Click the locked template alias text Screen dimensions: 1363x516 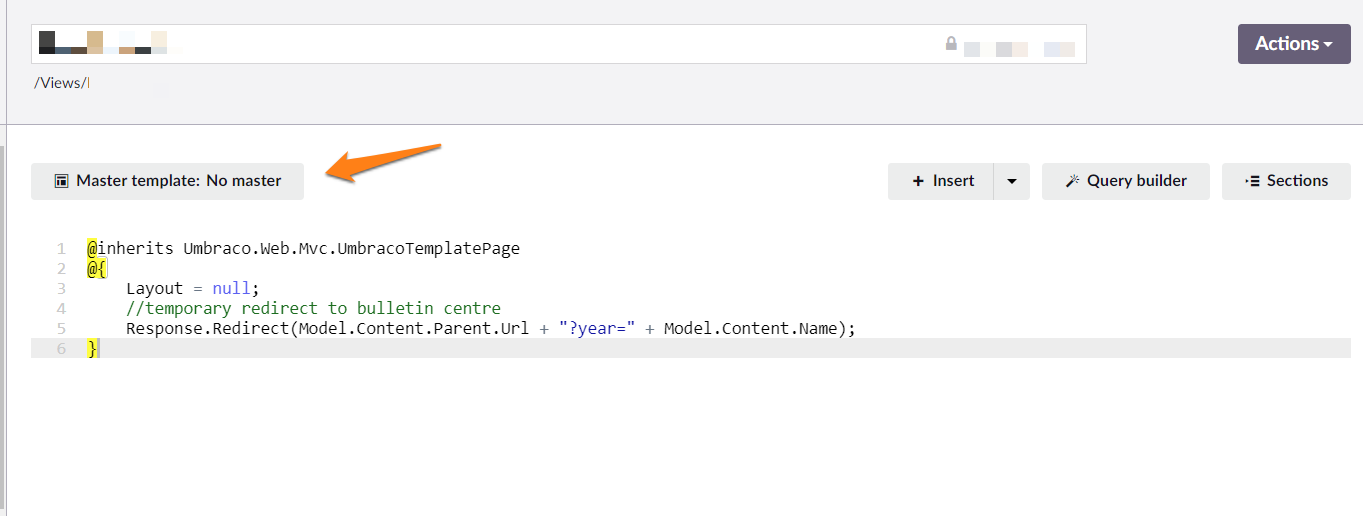pos(1018,48)
